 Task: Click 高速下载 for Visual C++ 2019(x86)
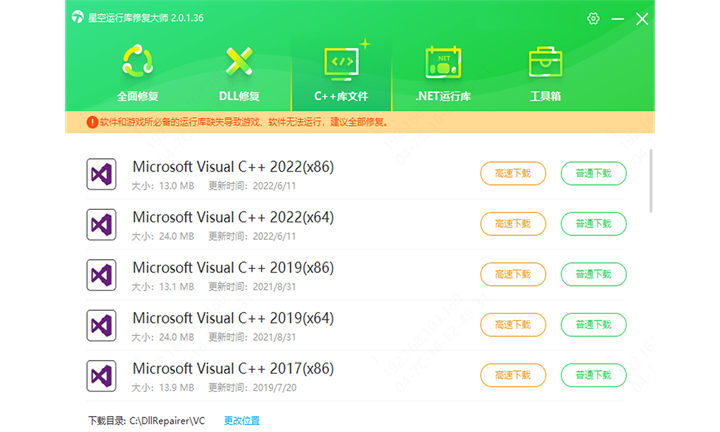(x=513, y=275)
